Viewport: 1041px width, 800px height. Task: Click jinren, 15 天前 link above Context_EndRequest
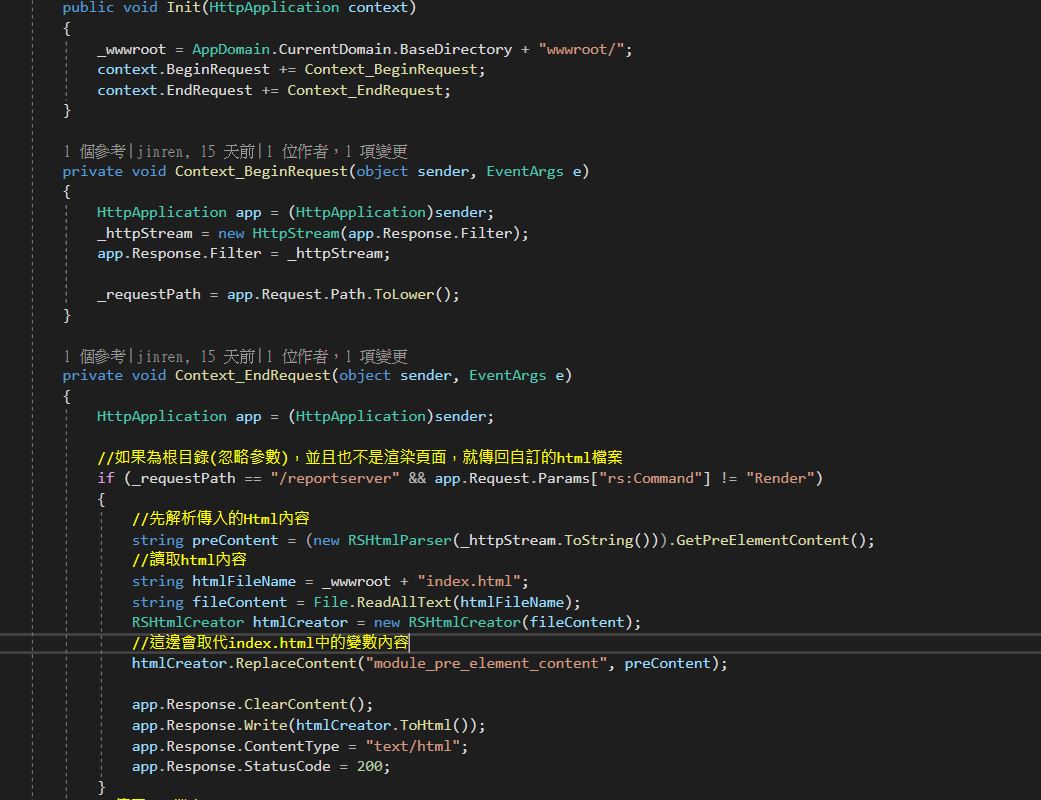(x=194, y=356)
